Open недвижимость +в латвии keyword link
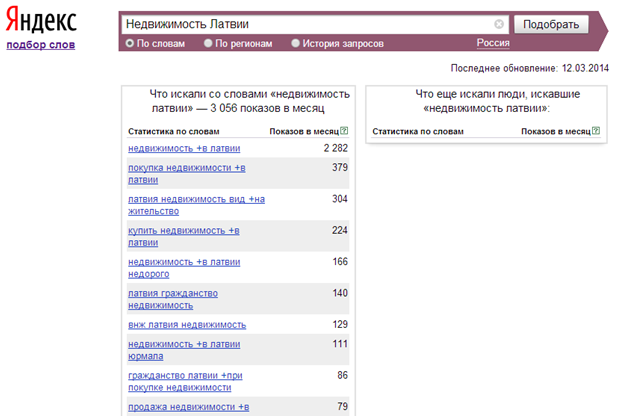This screenshot has width=627, height=418. pos(184,148)
